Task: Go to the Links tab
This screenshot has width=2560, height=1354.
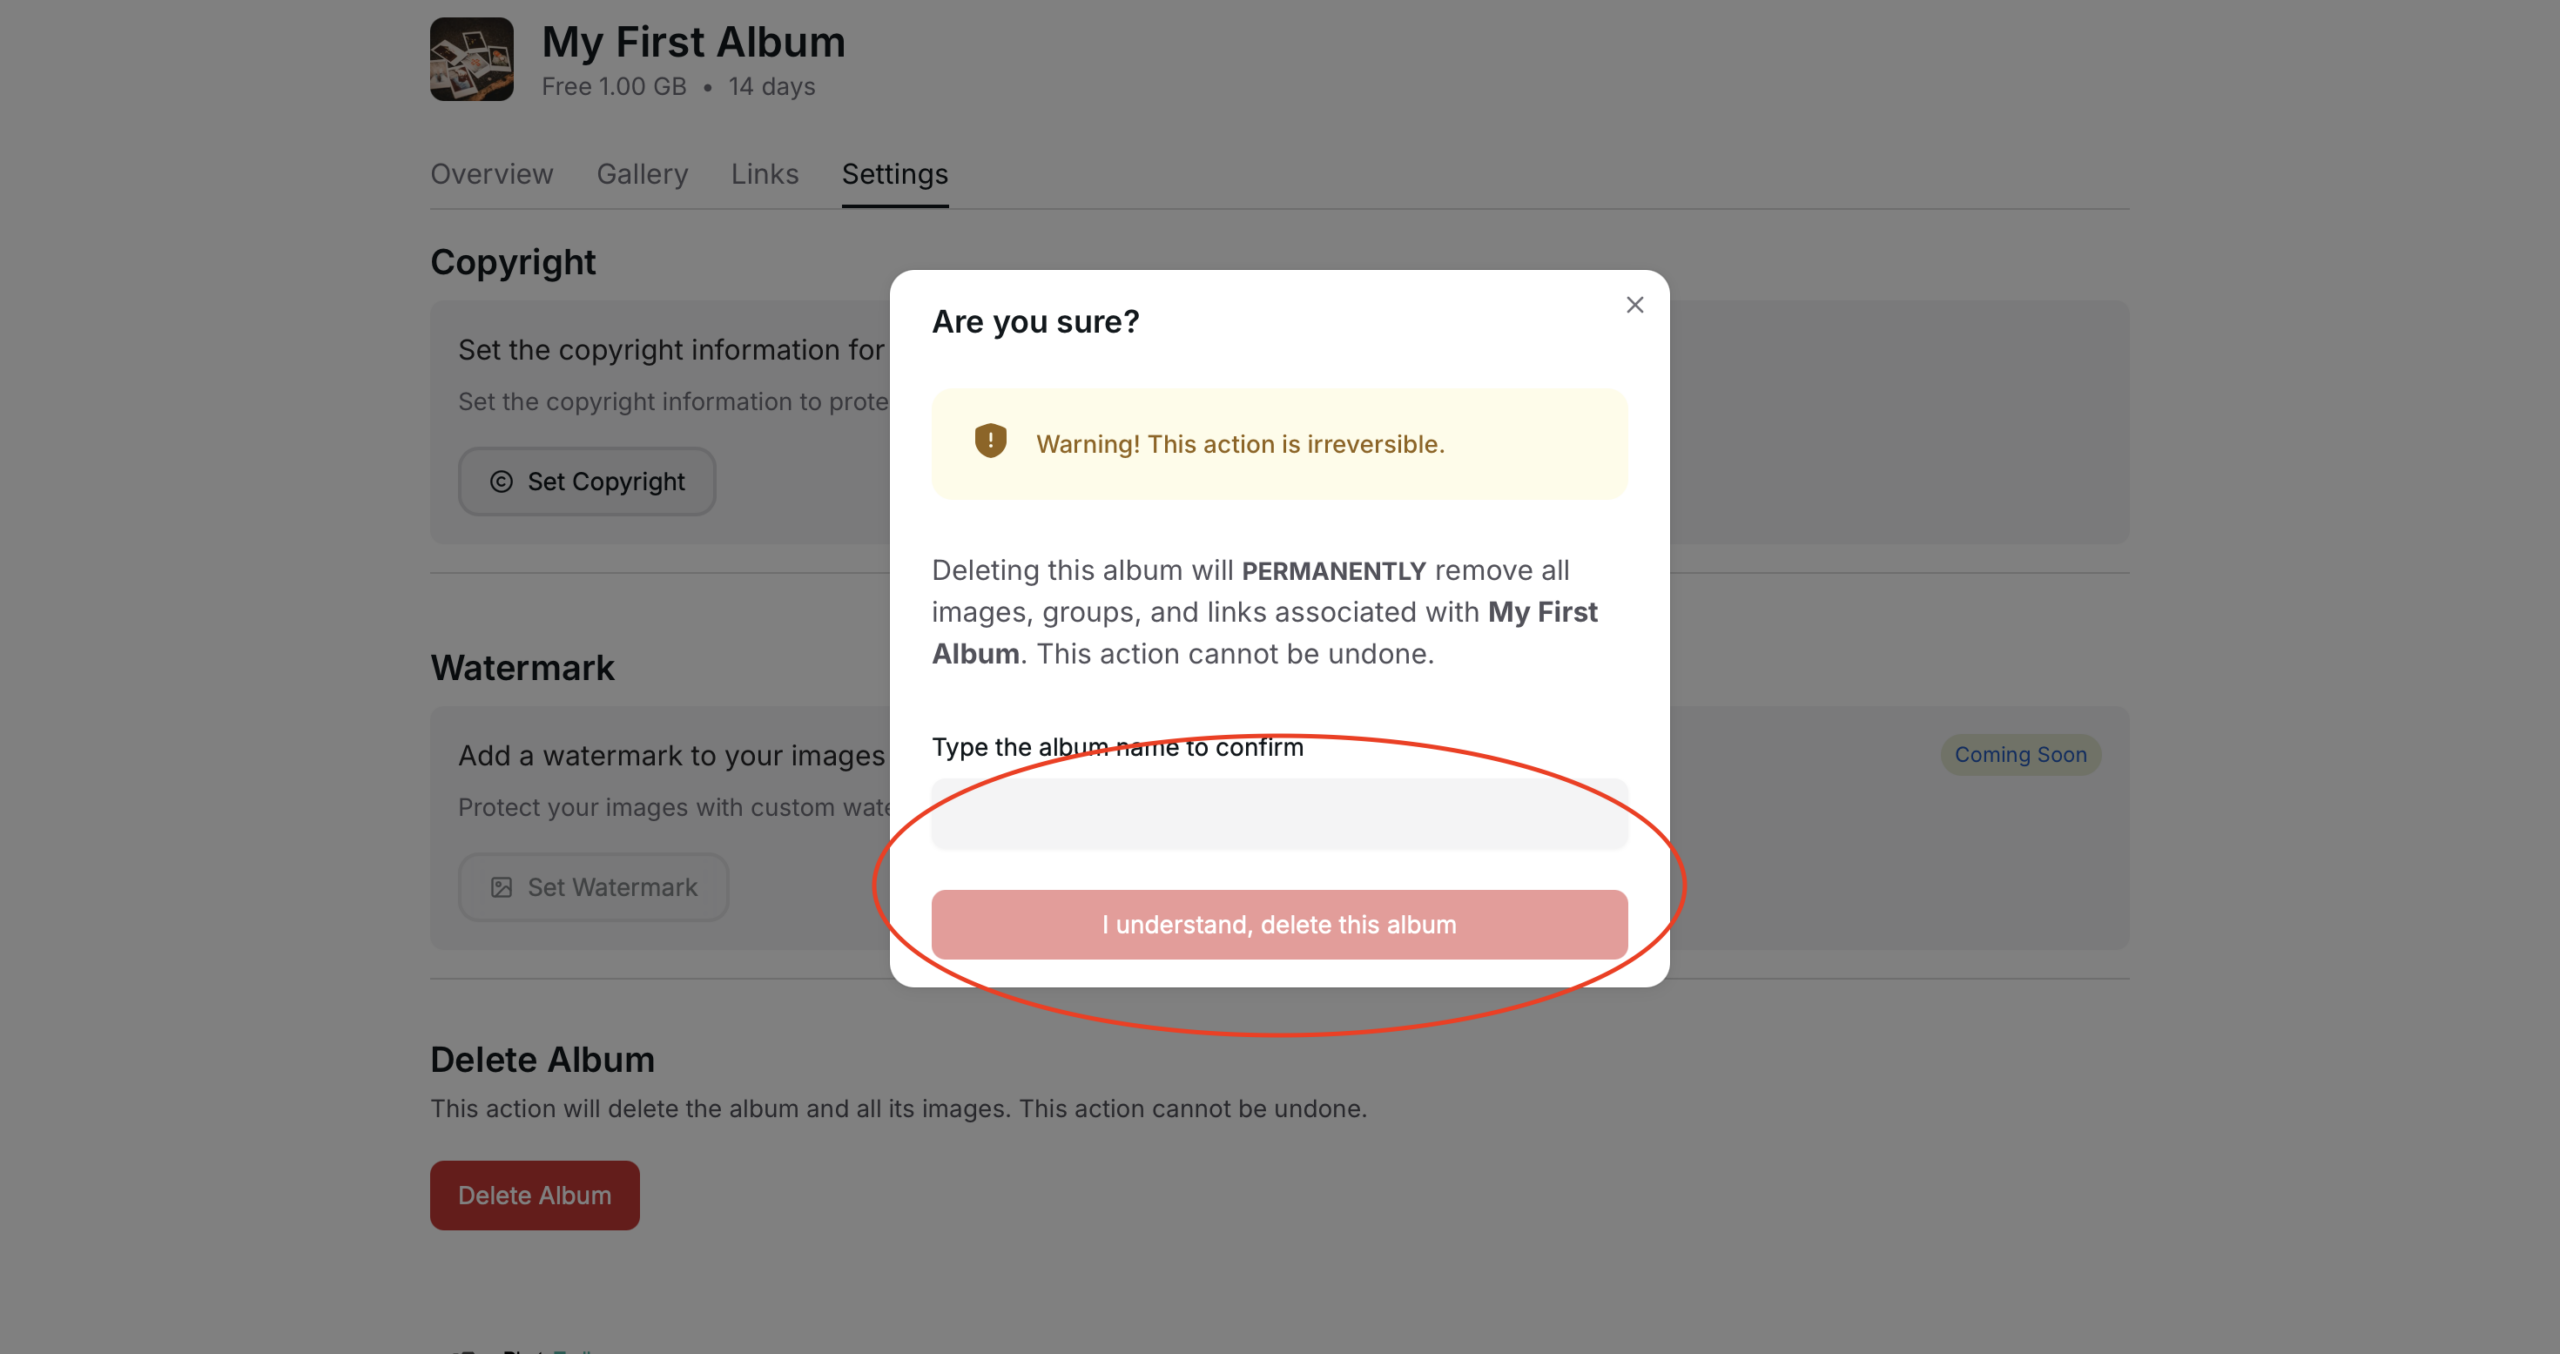Action: (x=764, y=174)
